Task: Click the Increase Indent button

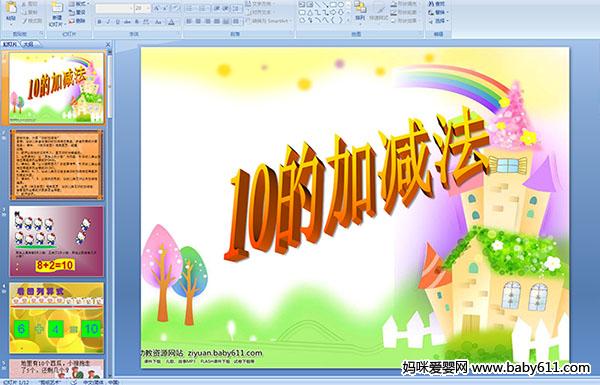Action: pyautogui.click(x=225, y=8)
